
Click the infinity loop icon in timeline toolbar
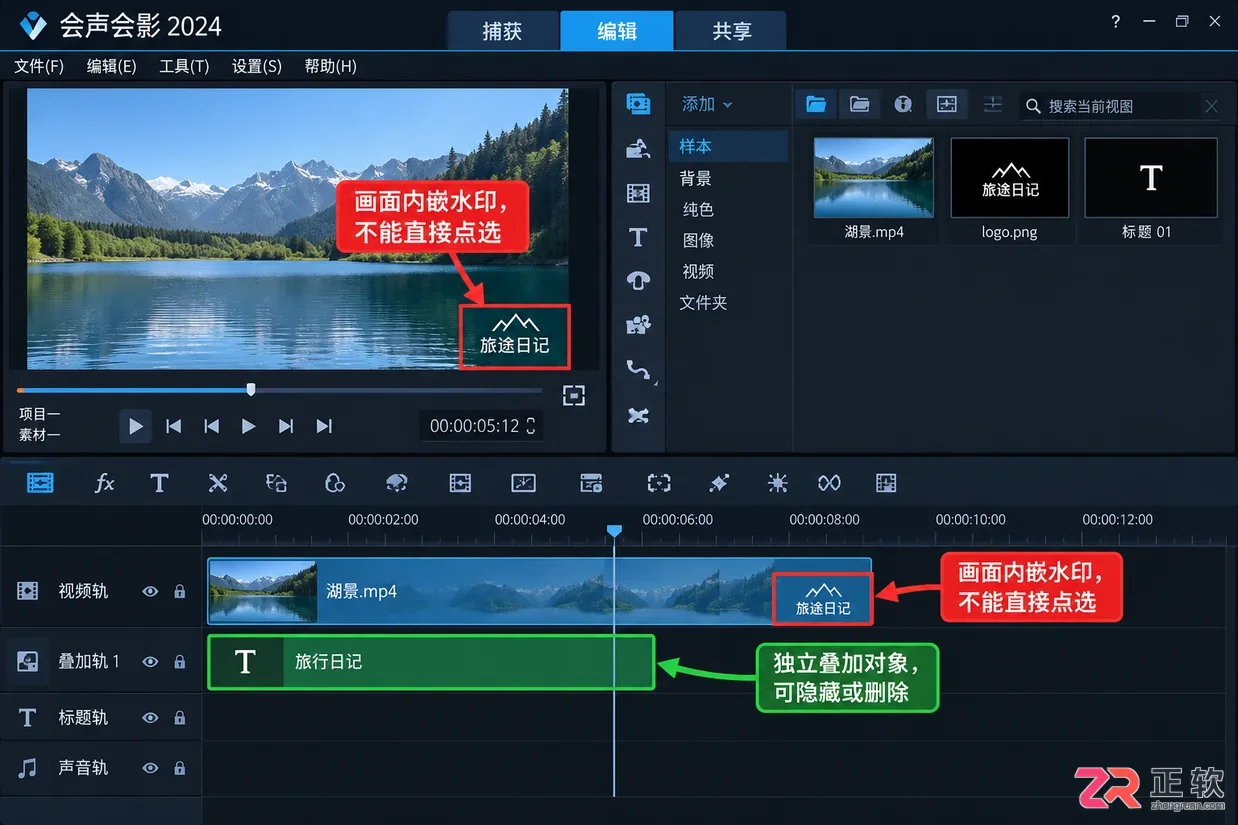click(x=829, y=483)
